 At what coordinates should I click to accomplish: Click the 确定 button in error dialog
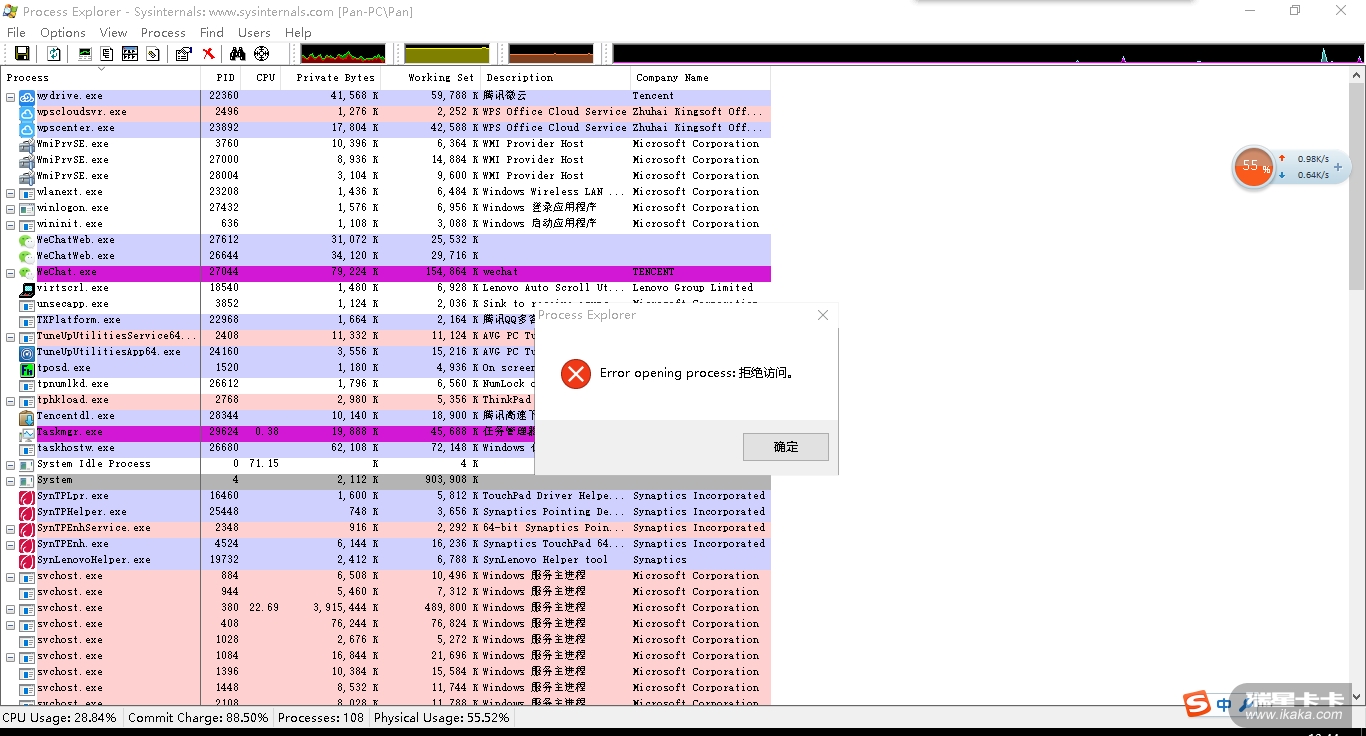tap(786, 447)
